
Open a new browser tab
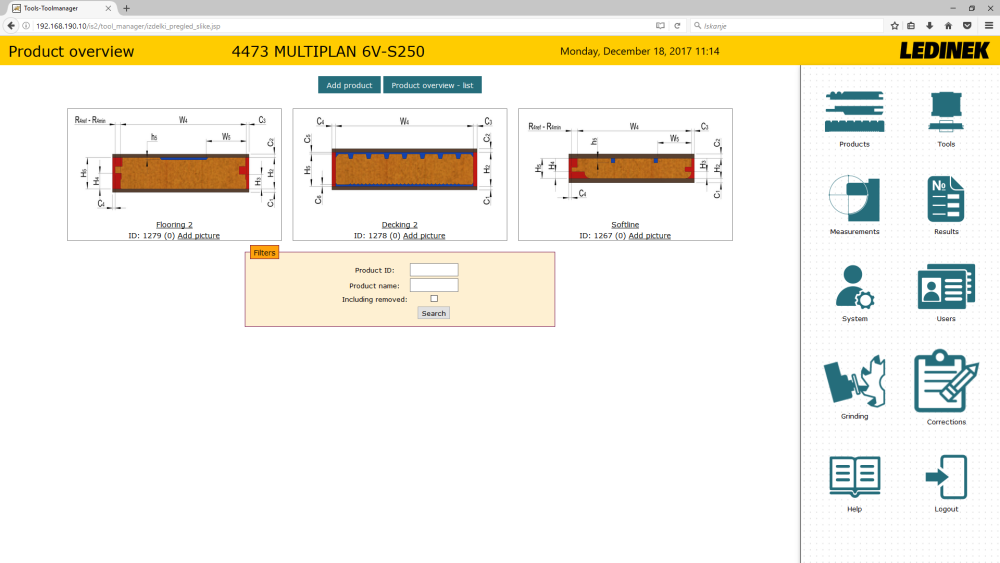coord(126,8)
